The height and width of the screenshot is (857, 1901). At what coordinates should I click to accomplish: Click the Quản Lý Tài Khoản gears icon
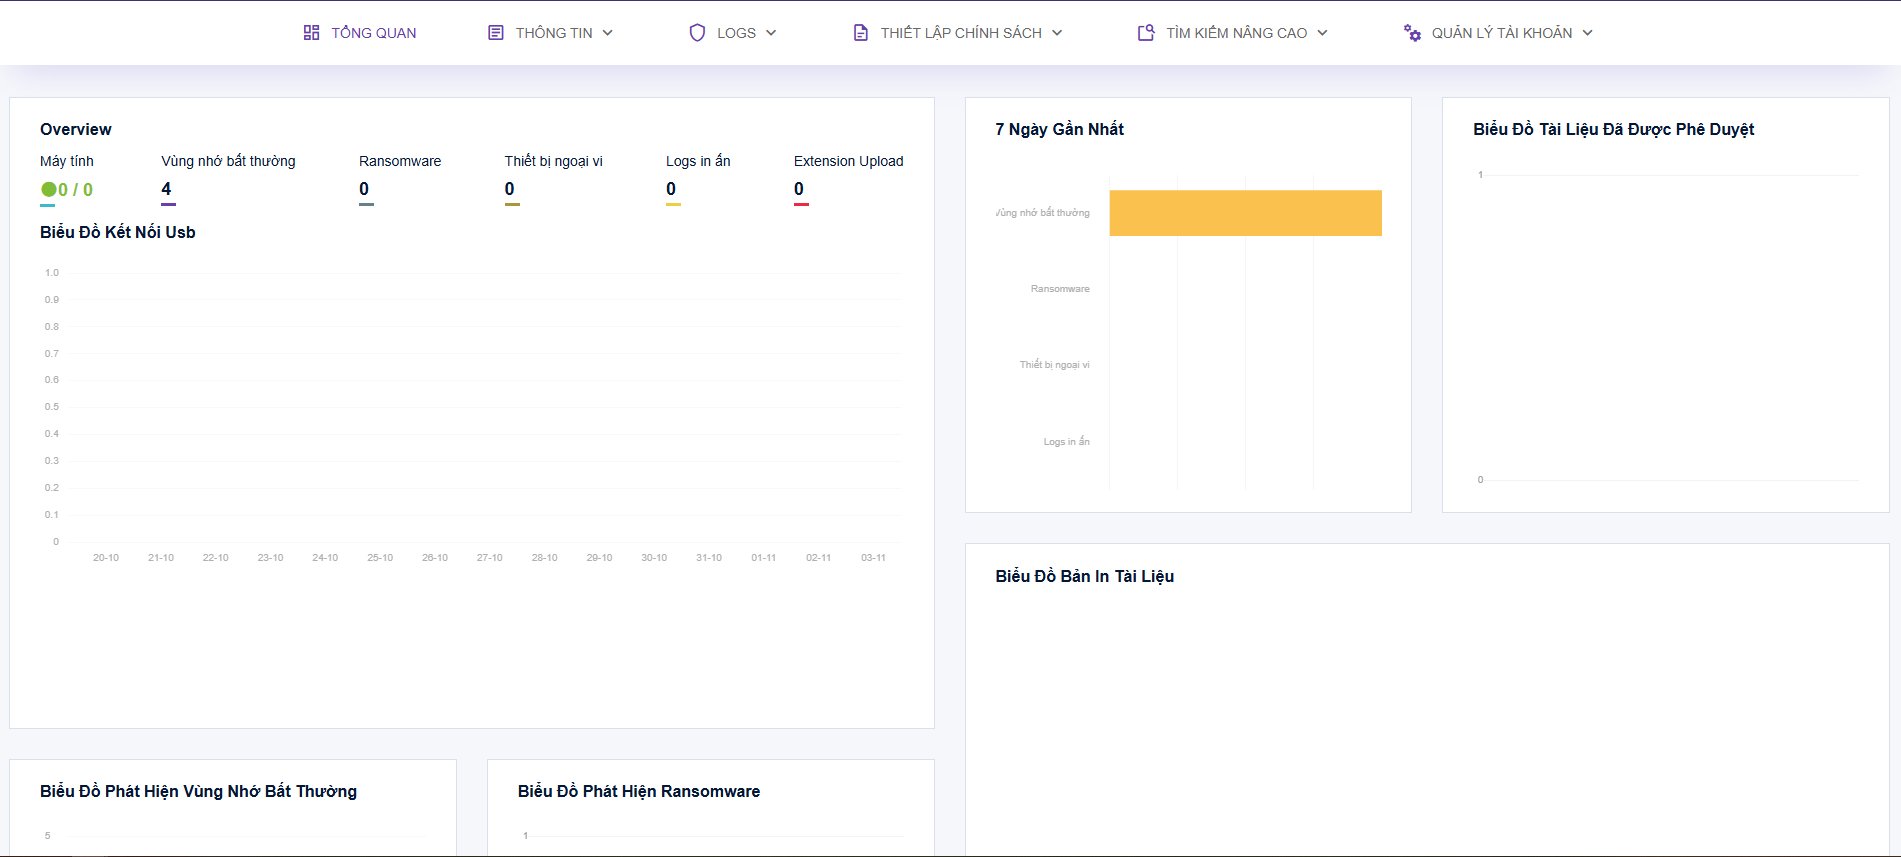[1412, 33]
